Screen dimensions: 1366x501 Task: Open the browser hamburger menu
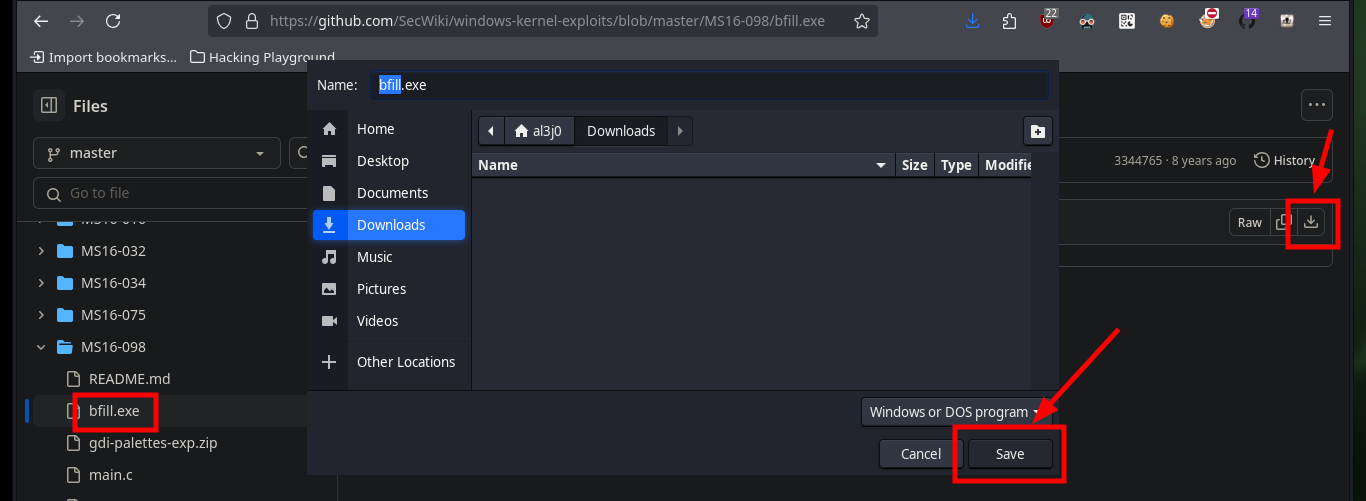tap(1324, 21)
